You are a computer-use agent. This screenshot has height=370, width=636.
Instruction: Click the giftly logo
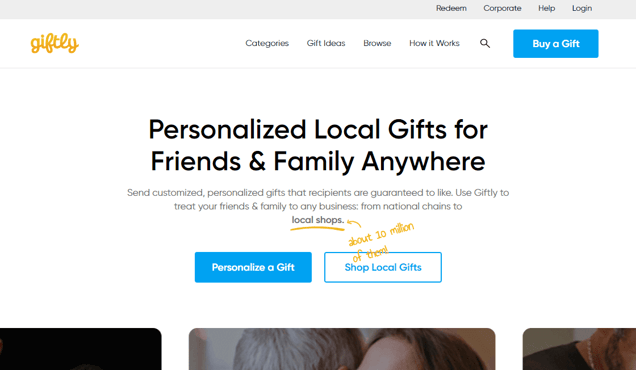(x=54, y=44)
